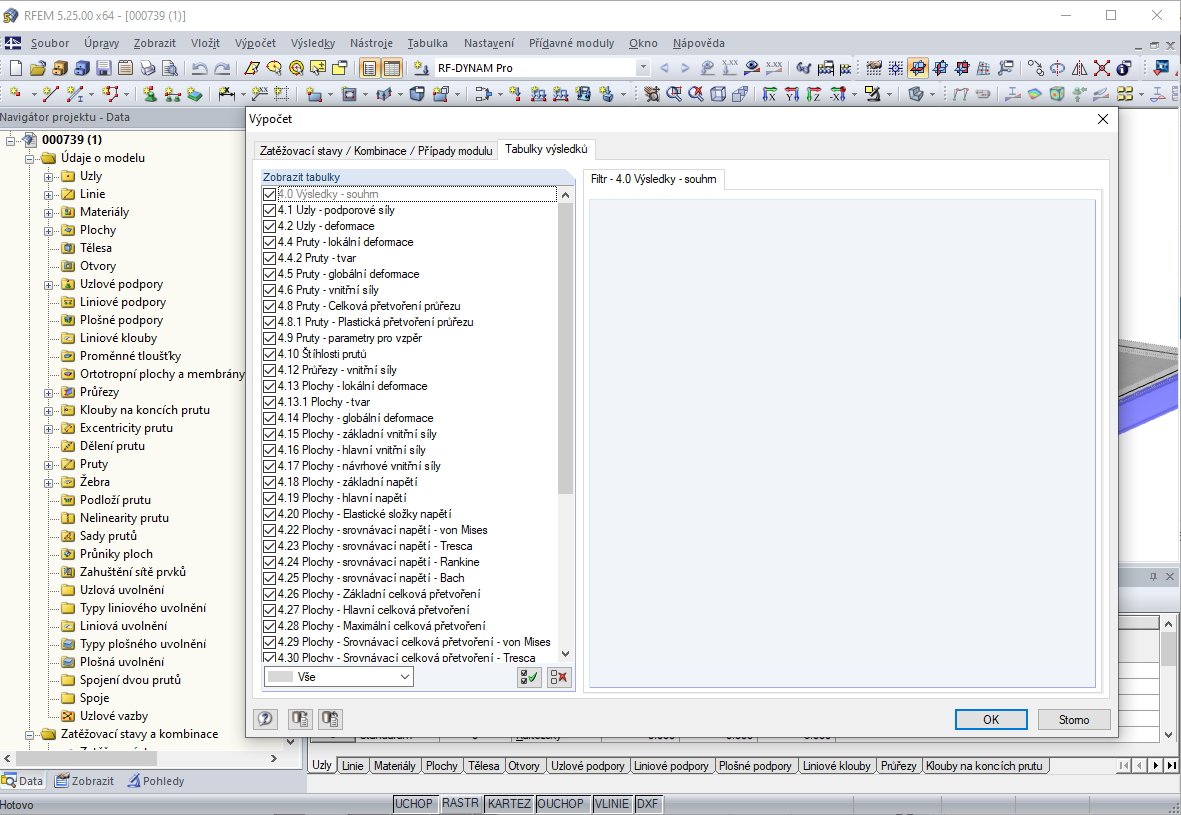
Task: Uncheck 4.1 Uzly - podporové síly
Action: (270, 210)
